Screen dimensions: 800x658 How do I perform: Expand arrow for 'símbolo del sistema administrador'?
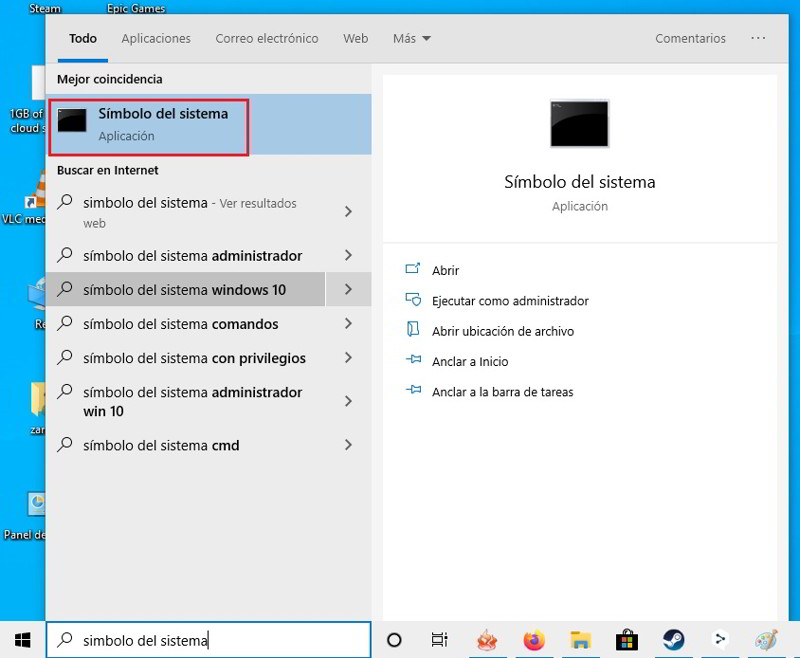click(348, 256)
